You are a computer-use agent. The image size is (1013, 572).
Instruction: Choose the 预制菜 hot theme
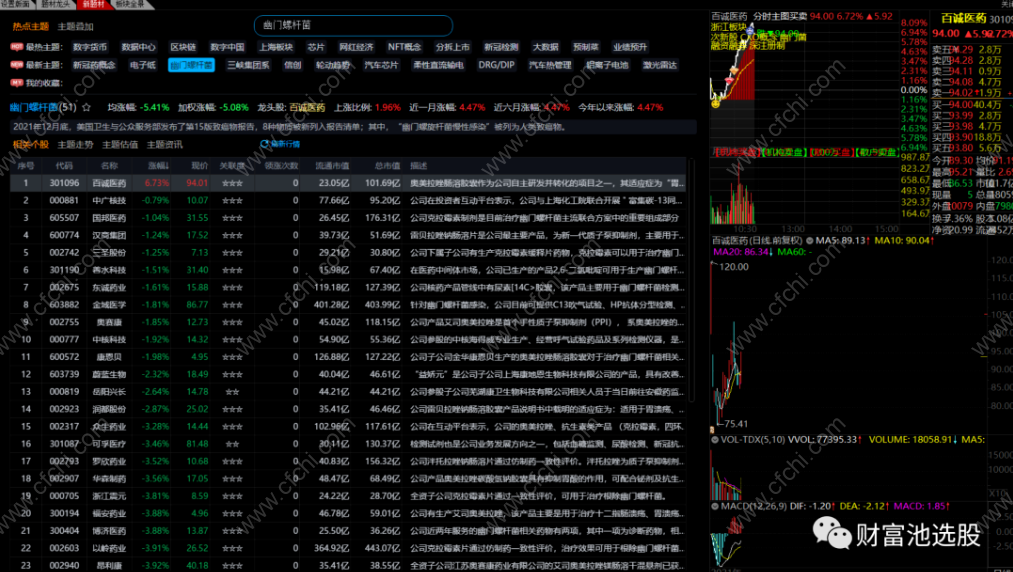tap(586, 47)
